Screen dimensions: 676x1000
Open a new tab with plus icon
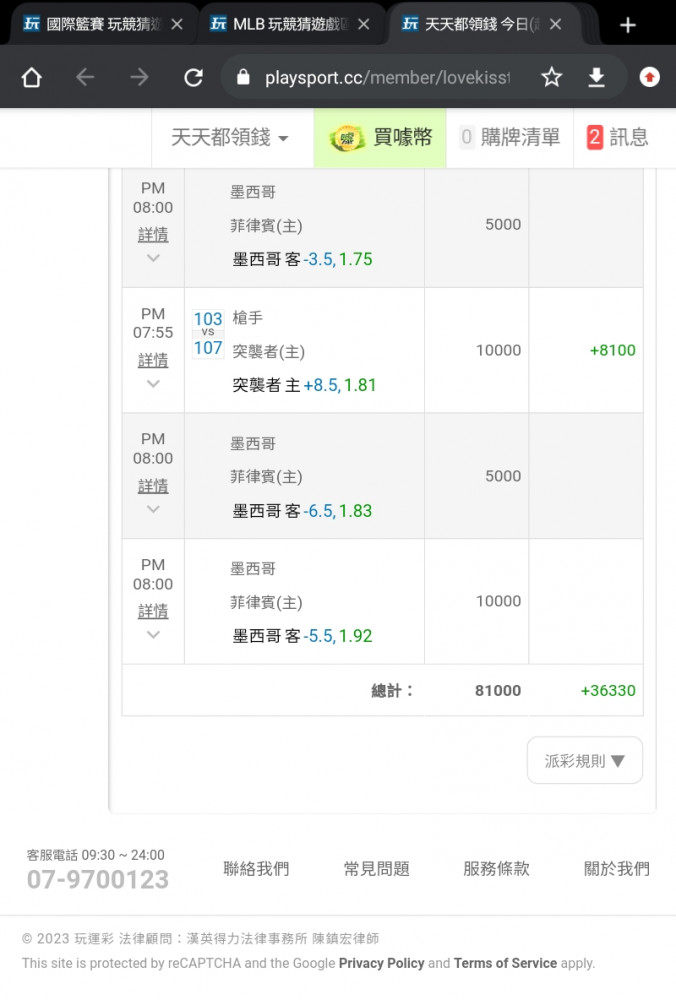click(628, 25)
